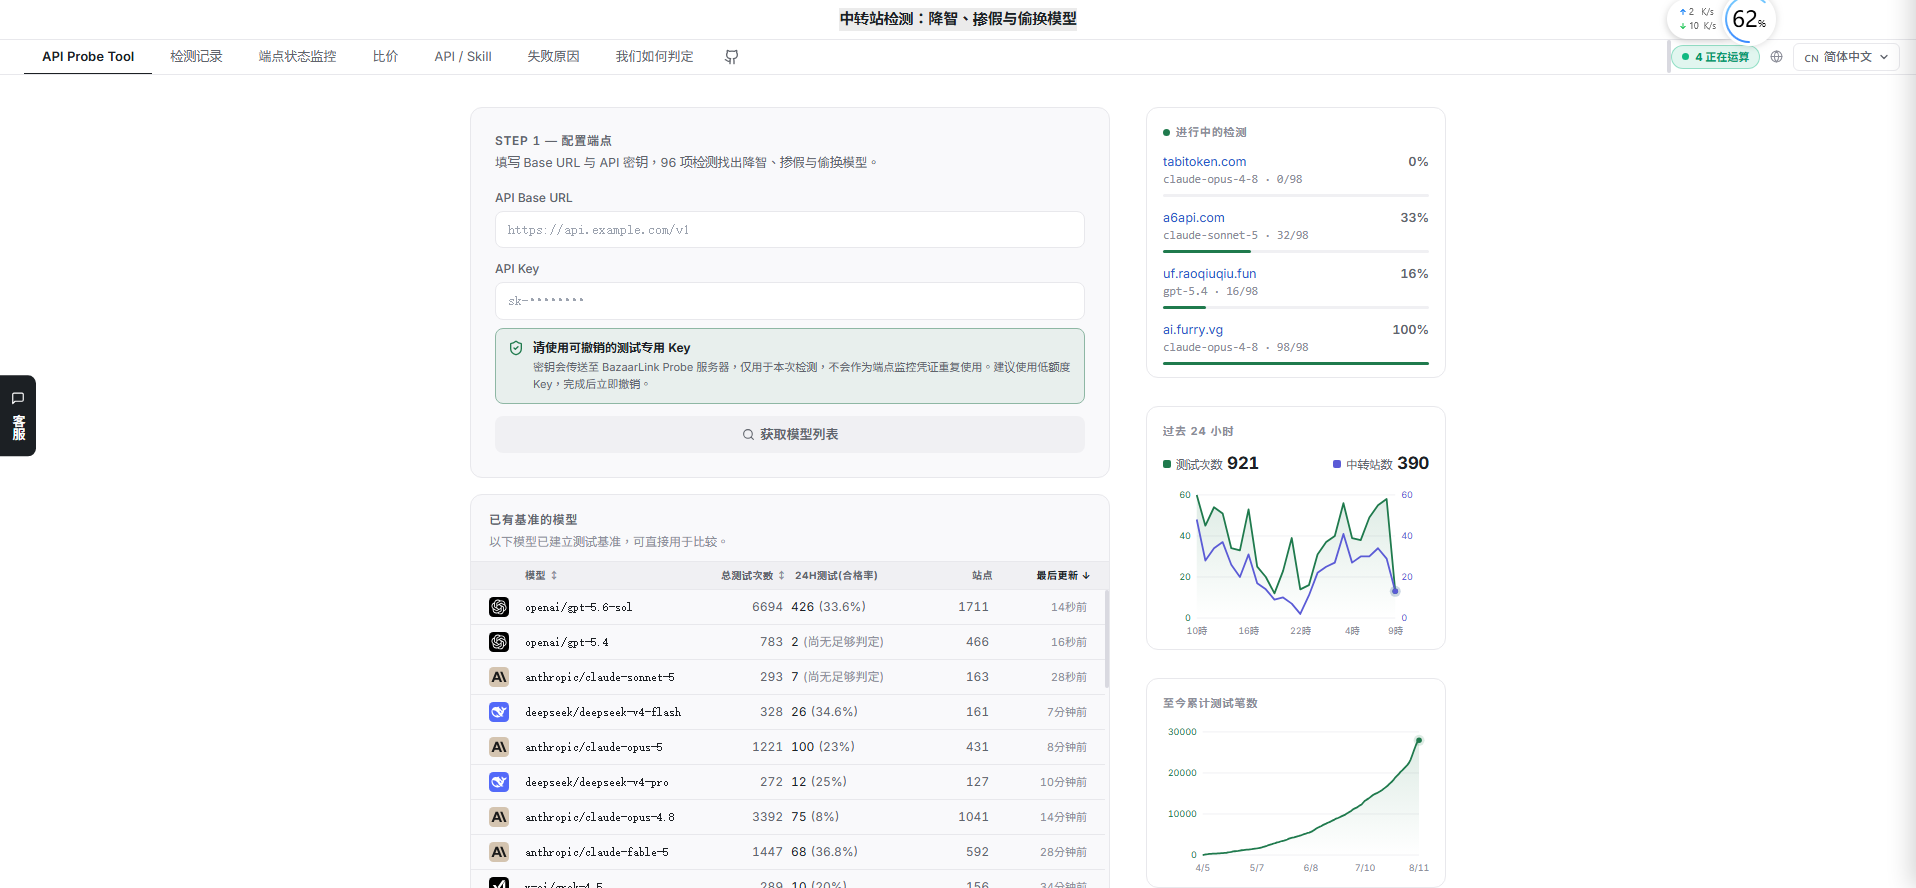Open the ai.furry.vg detection link

pyautogui.click(x=1193, y=330)
